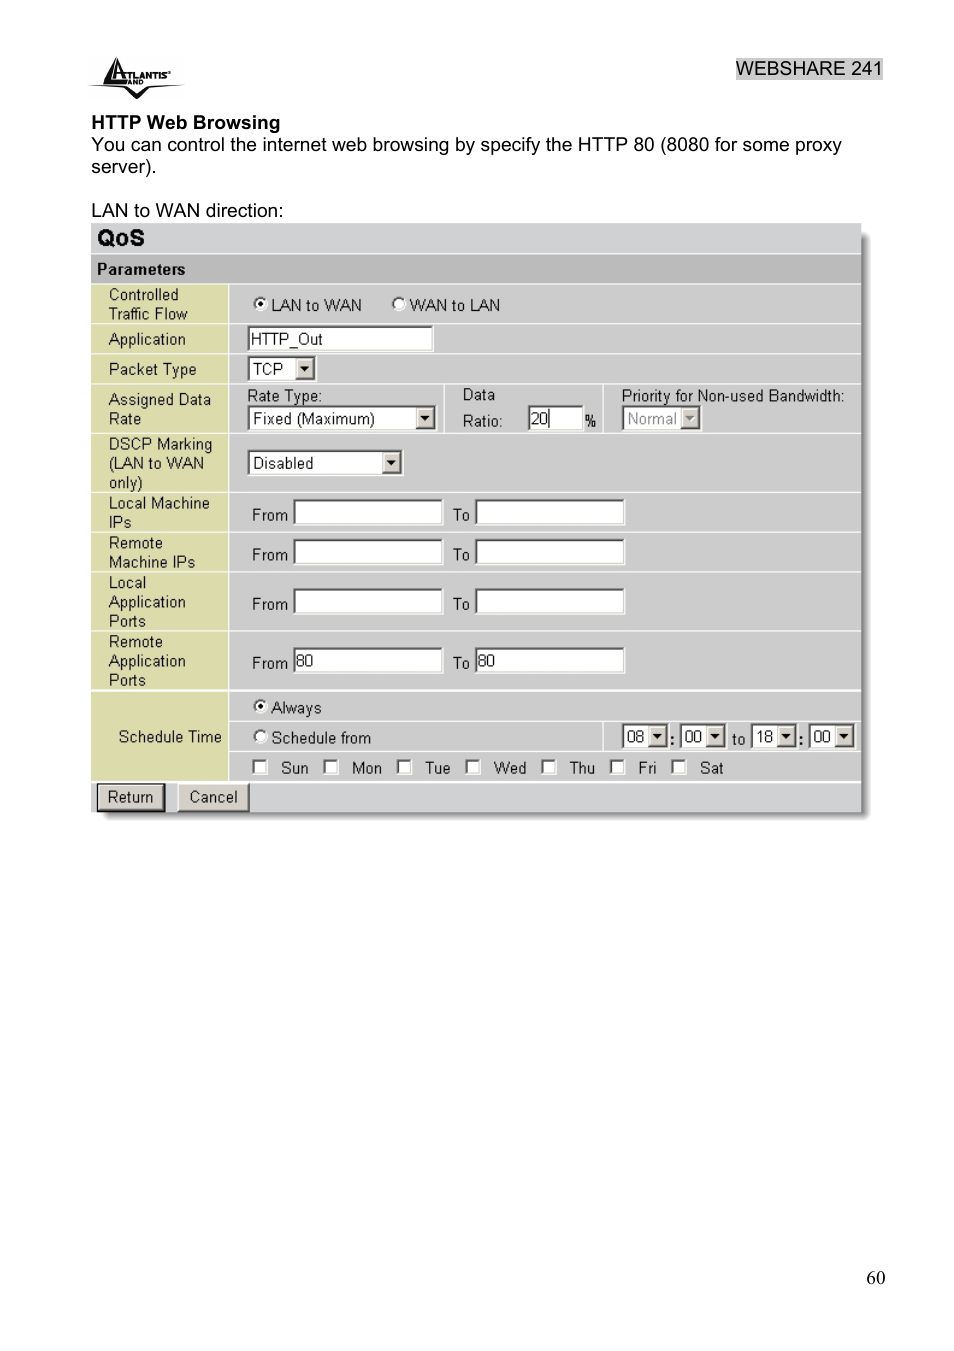
Task: Click the 'WEBSHARE 241' header text
Action: click(x=809, y=68)
